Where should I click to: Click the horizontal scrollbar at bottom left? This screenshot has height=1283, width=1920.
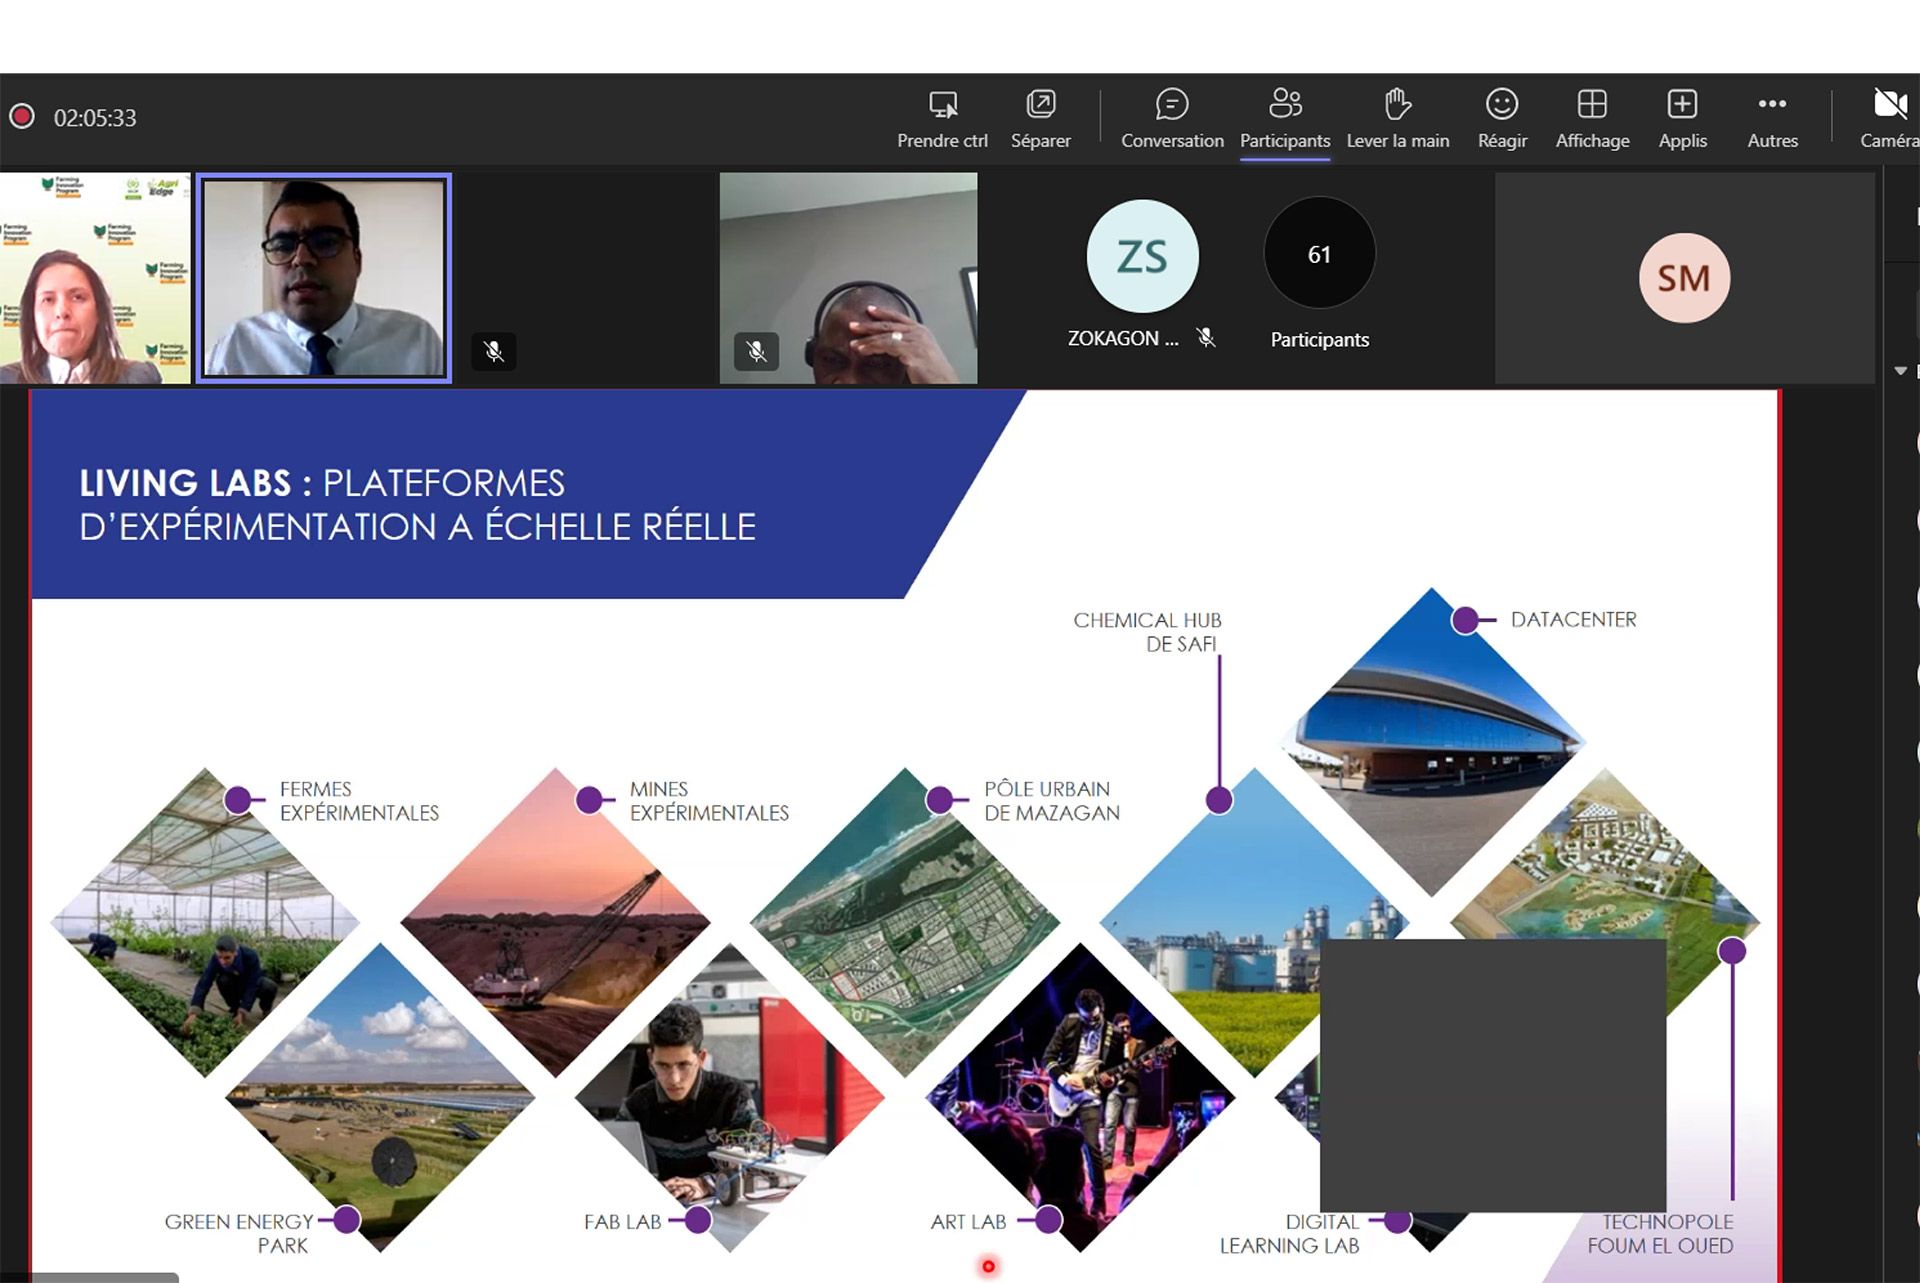point(90,1277)
